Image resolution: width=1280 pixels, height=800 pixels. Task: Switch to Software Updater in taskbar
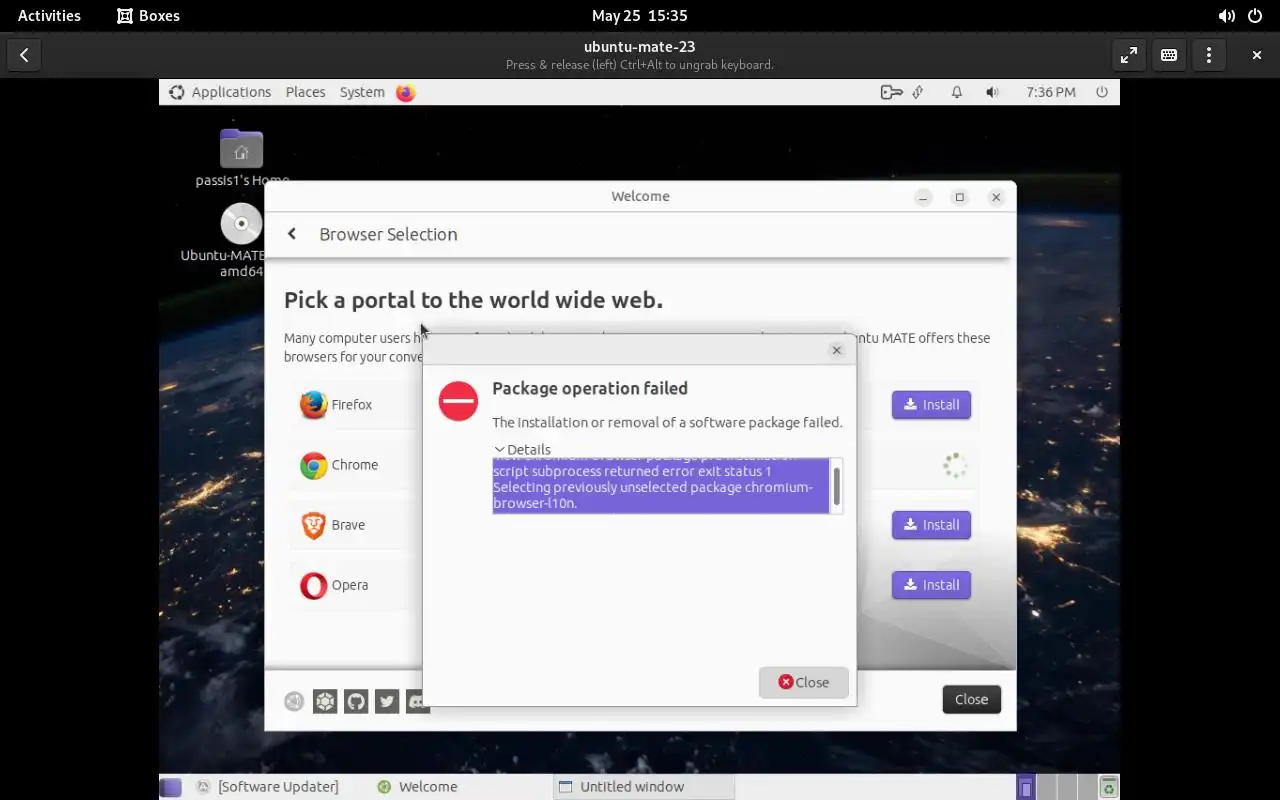[268, 787]
